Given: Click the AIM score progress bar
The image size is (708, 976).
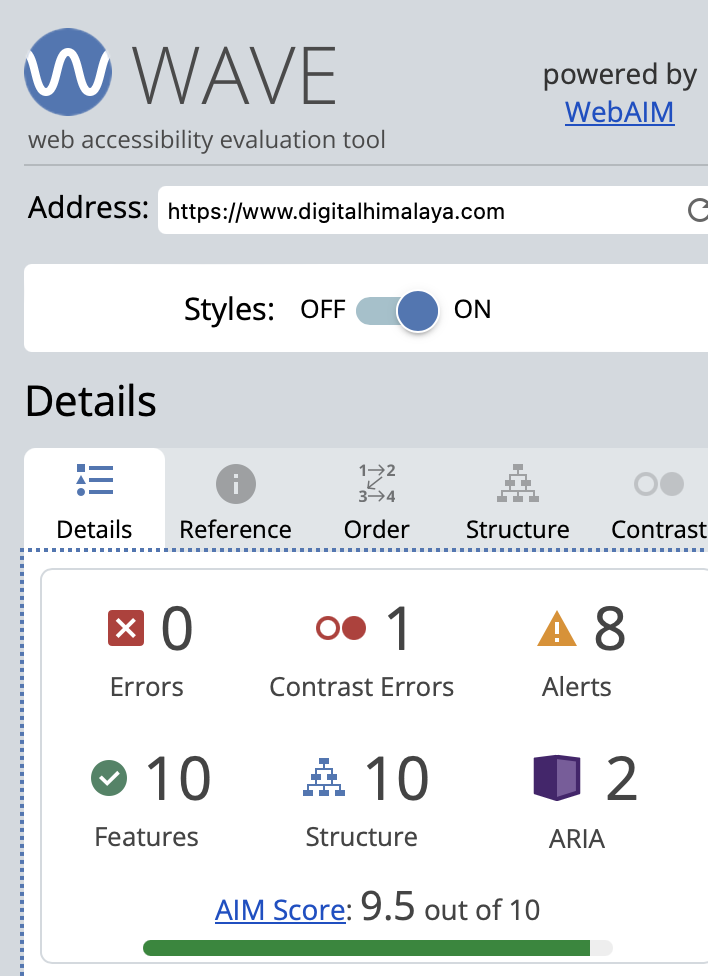Looking at the screenshot, I should point(378,947).
